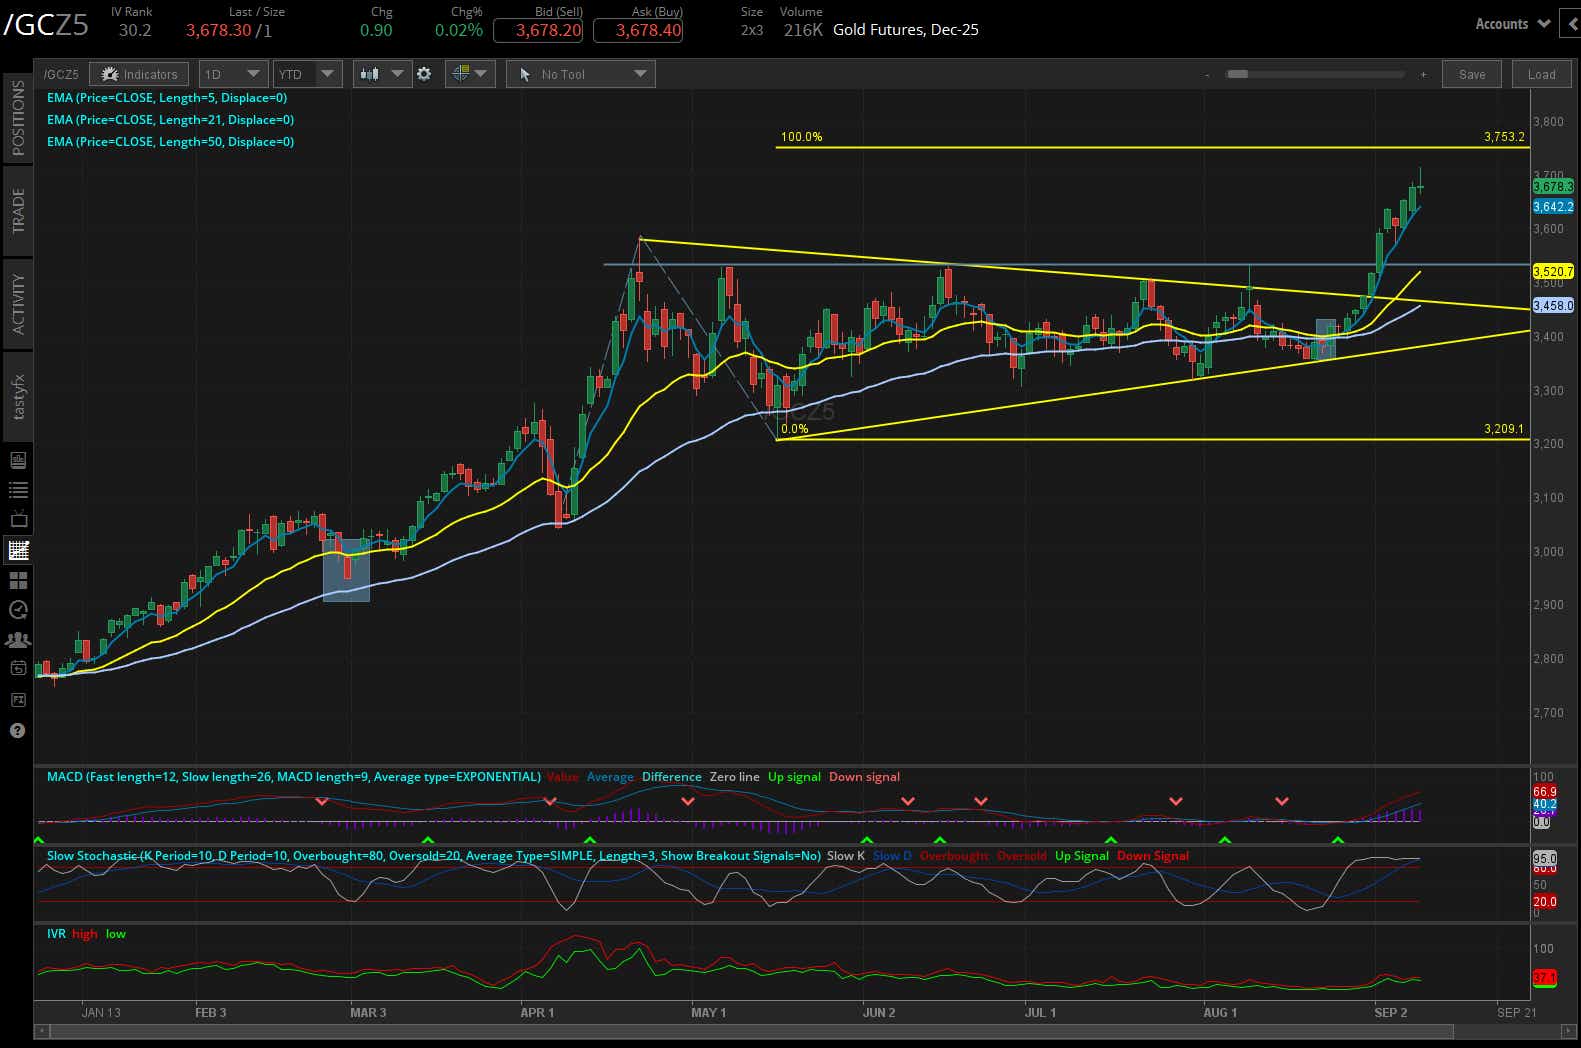Open the clock history icon in sidebar
The height and width of the screenshot is (1048, 1581).
[x=18, y=610]
